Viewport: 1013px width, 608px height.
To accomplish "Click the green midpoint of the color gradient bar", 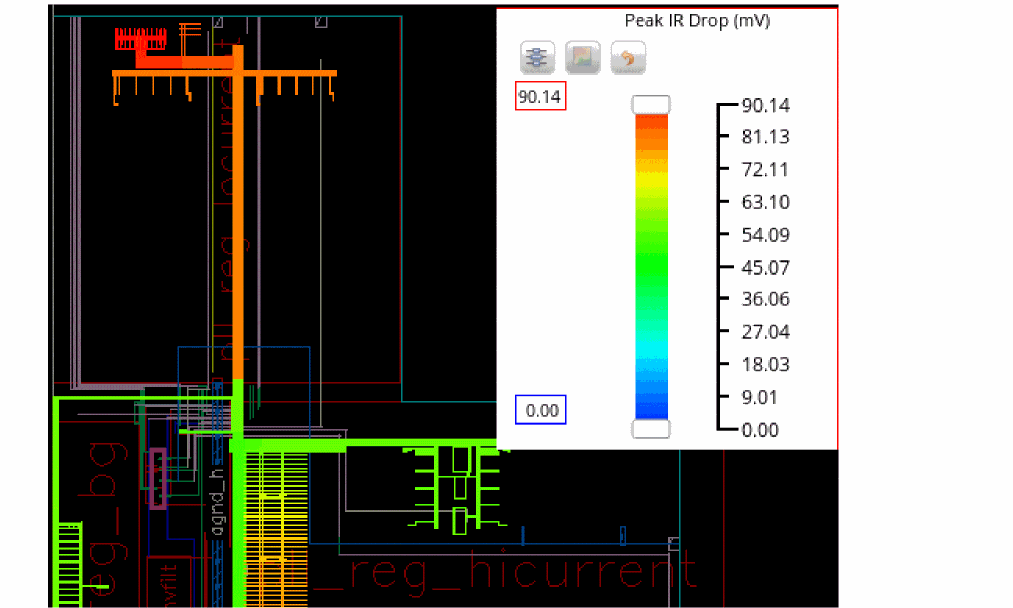I will [x=651, y=266].
